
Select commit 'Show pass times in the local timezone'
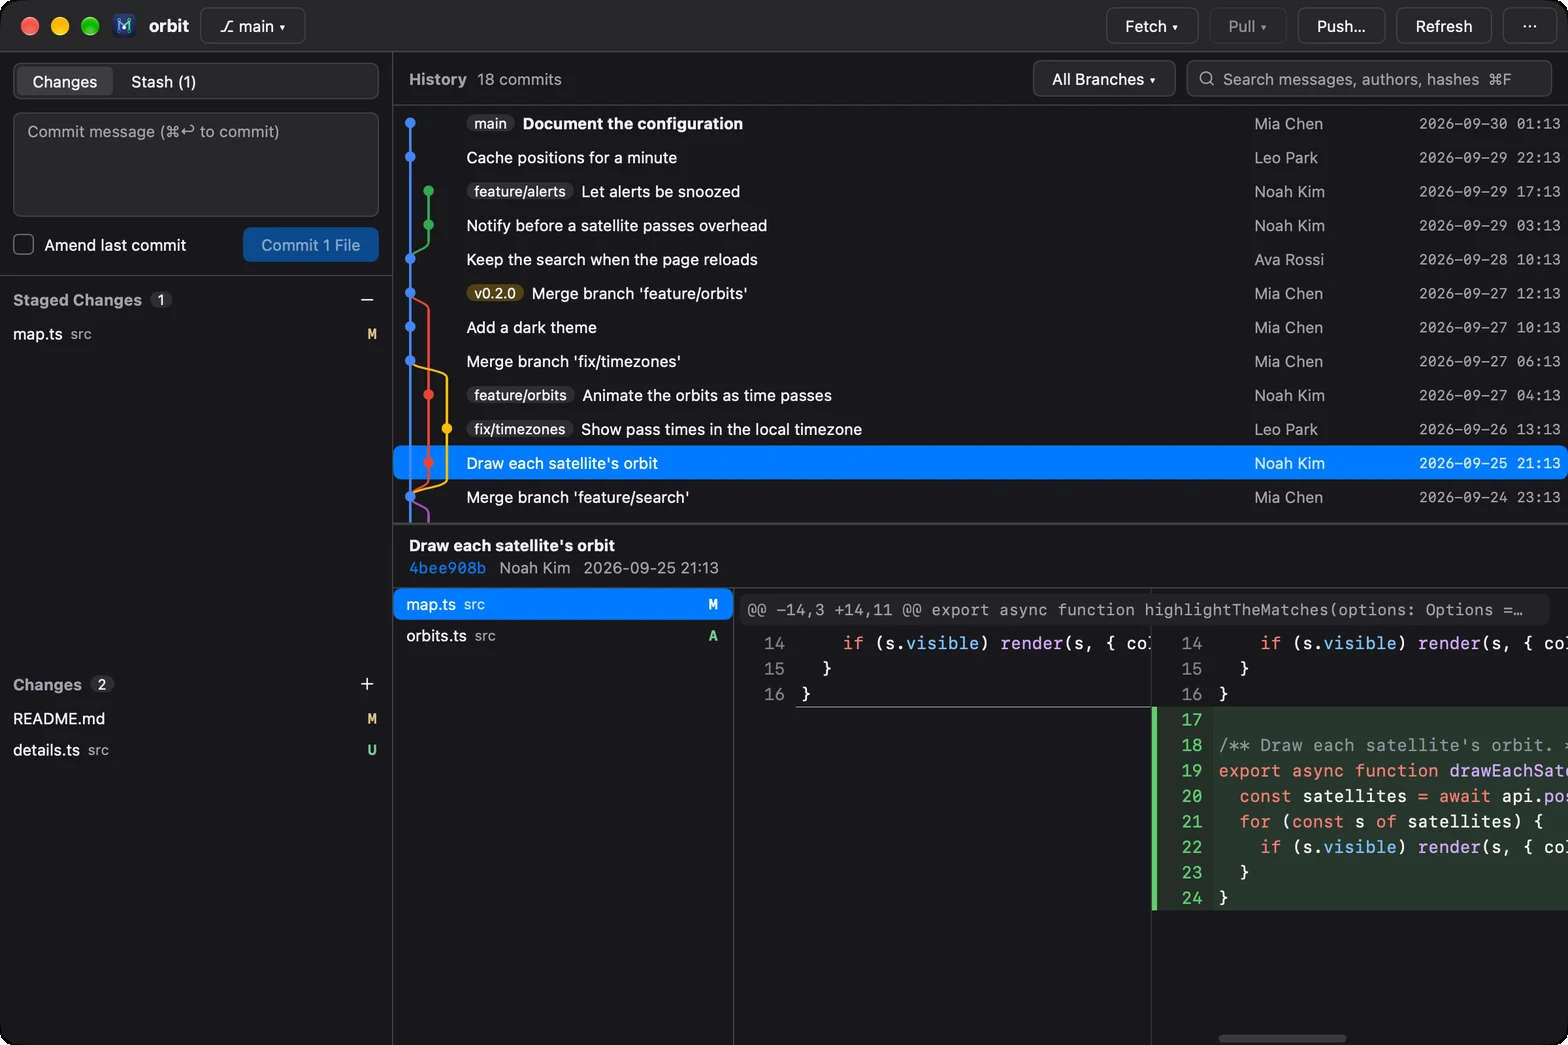point(980,429)
